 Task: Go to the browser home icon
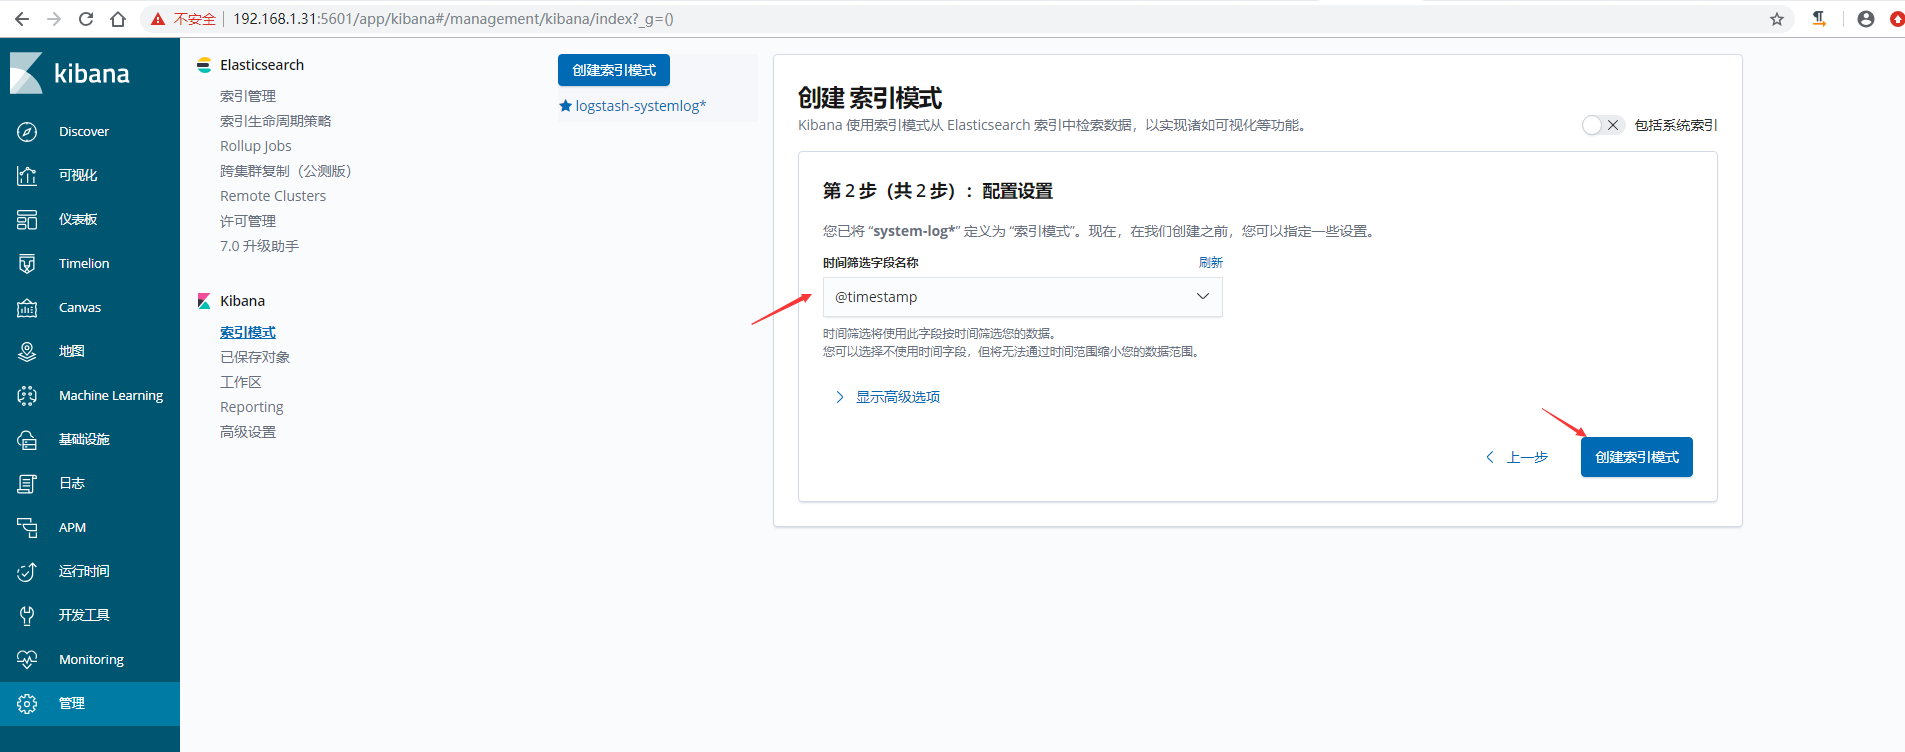click(x=118, y=19)
